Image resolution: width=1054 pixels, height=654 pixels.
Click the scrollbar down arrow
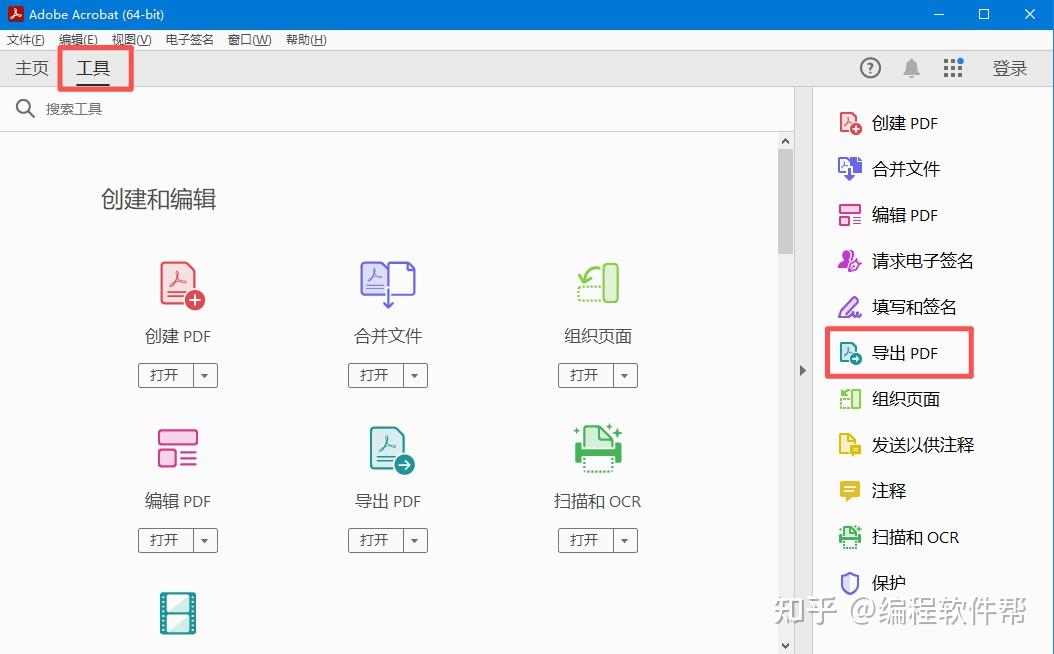point(785,646)
